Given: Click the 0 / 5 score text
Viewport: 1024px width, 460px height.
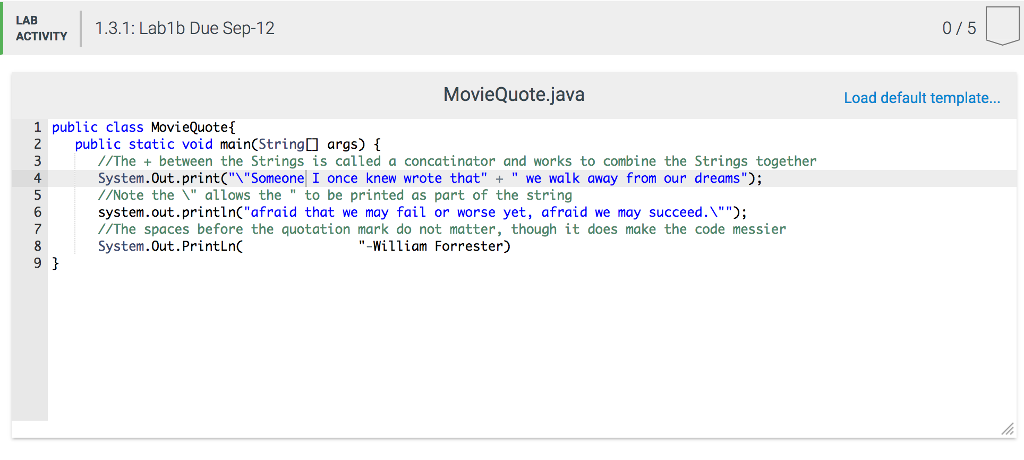Looking at the screenshot, I should [x=958, y=29].
